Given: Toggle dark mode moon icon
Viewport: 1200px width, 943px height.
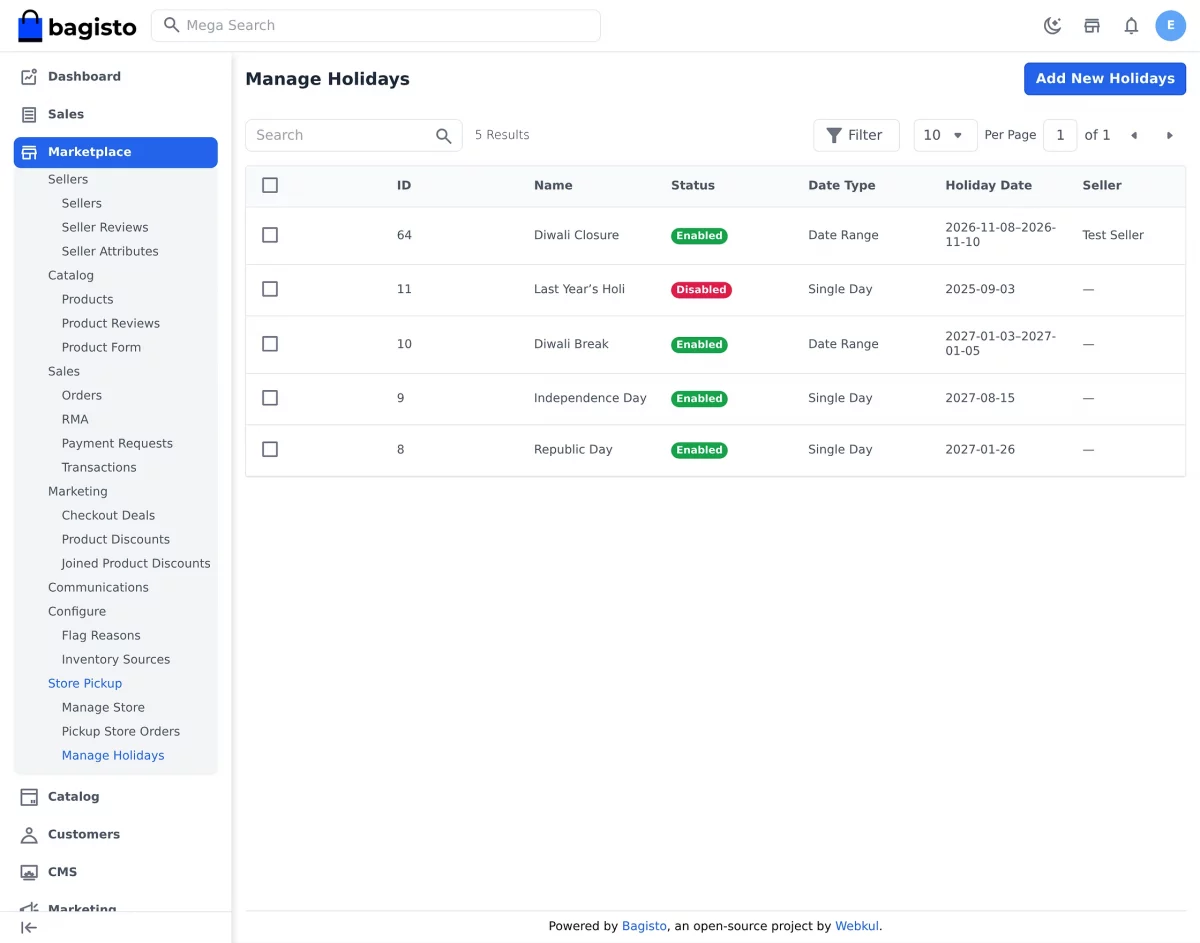Looking at the screenshot, I should click(1052, 26).
